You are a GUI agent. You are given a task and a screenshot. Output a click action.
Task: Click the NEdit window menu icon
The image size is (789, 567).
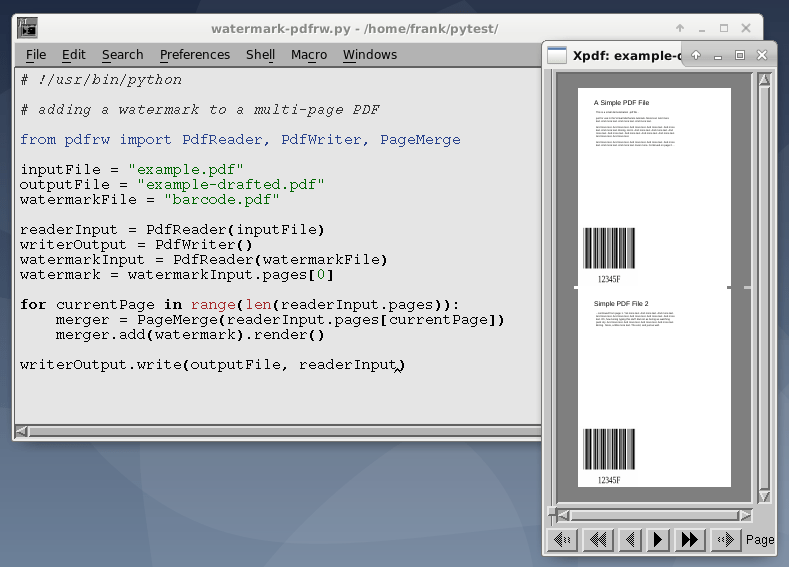click(x=27, y=28)
